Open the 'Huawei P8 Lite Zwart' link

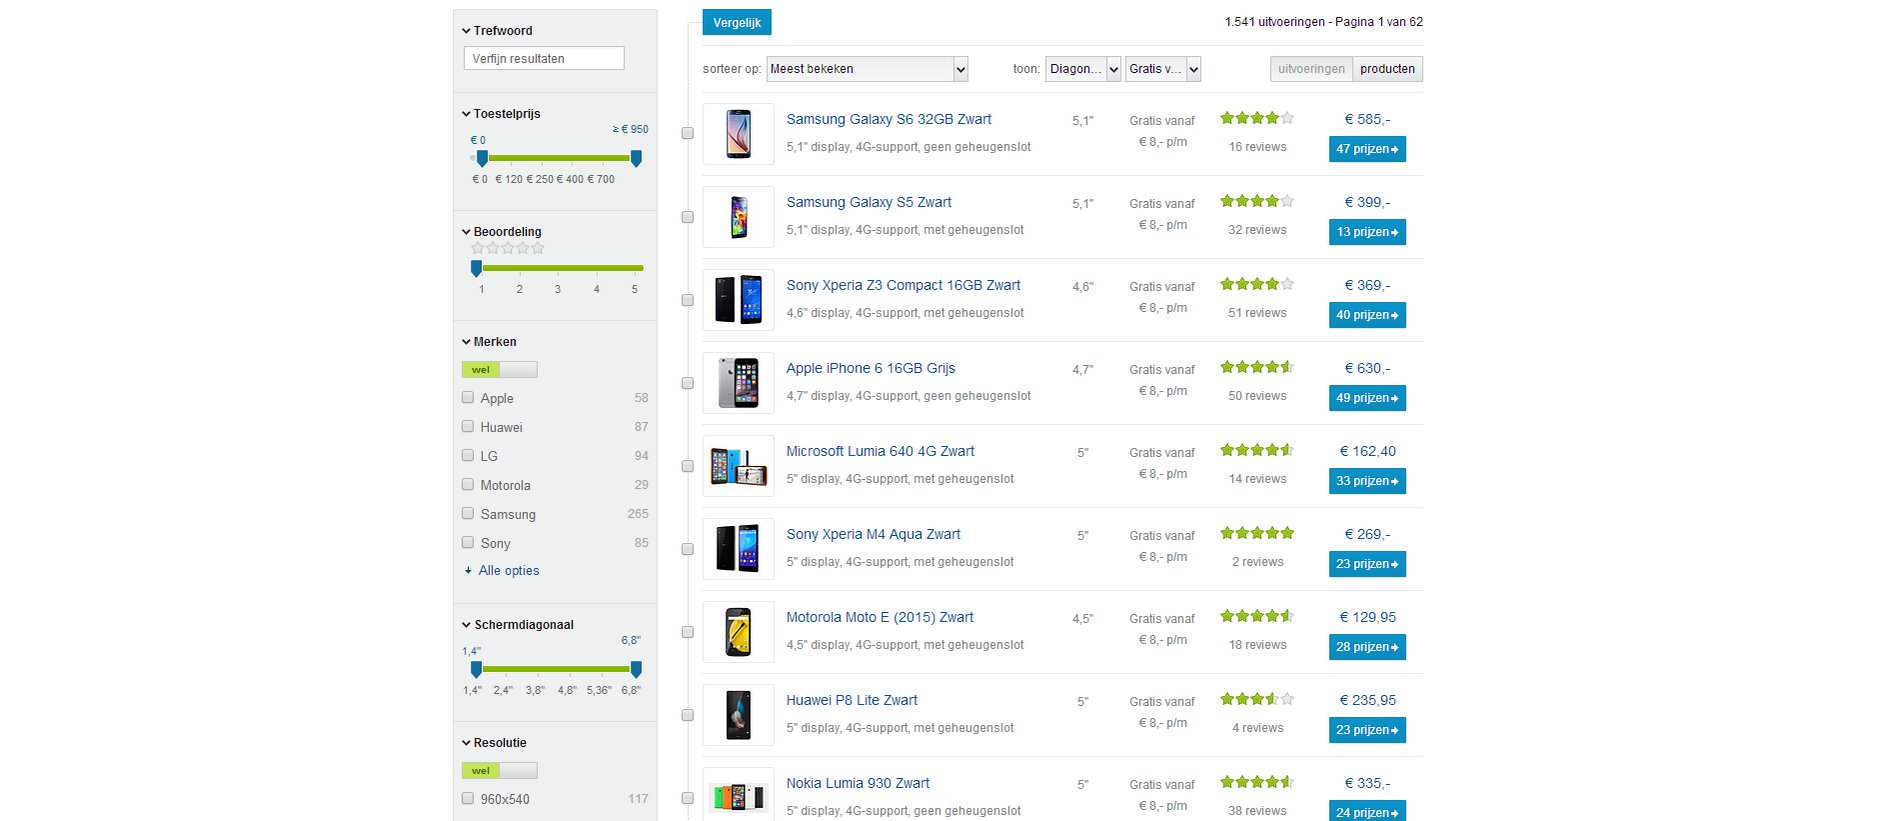(852, 700)
